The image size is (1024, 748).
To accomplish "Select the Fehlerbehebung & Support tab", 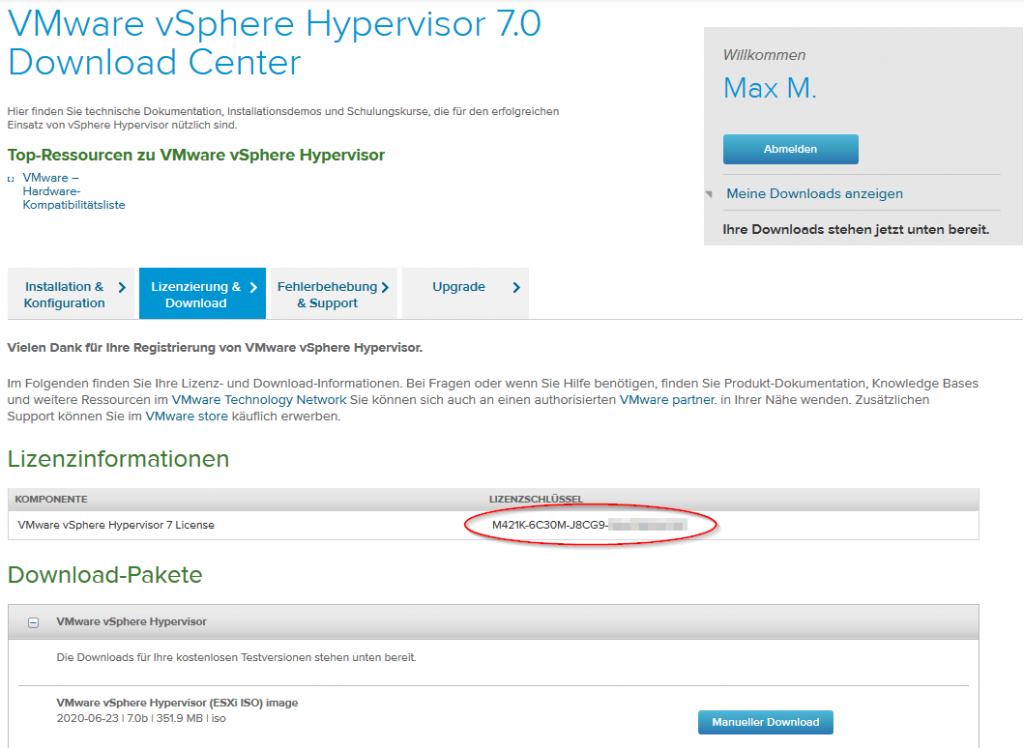I will tap(330, 293).
